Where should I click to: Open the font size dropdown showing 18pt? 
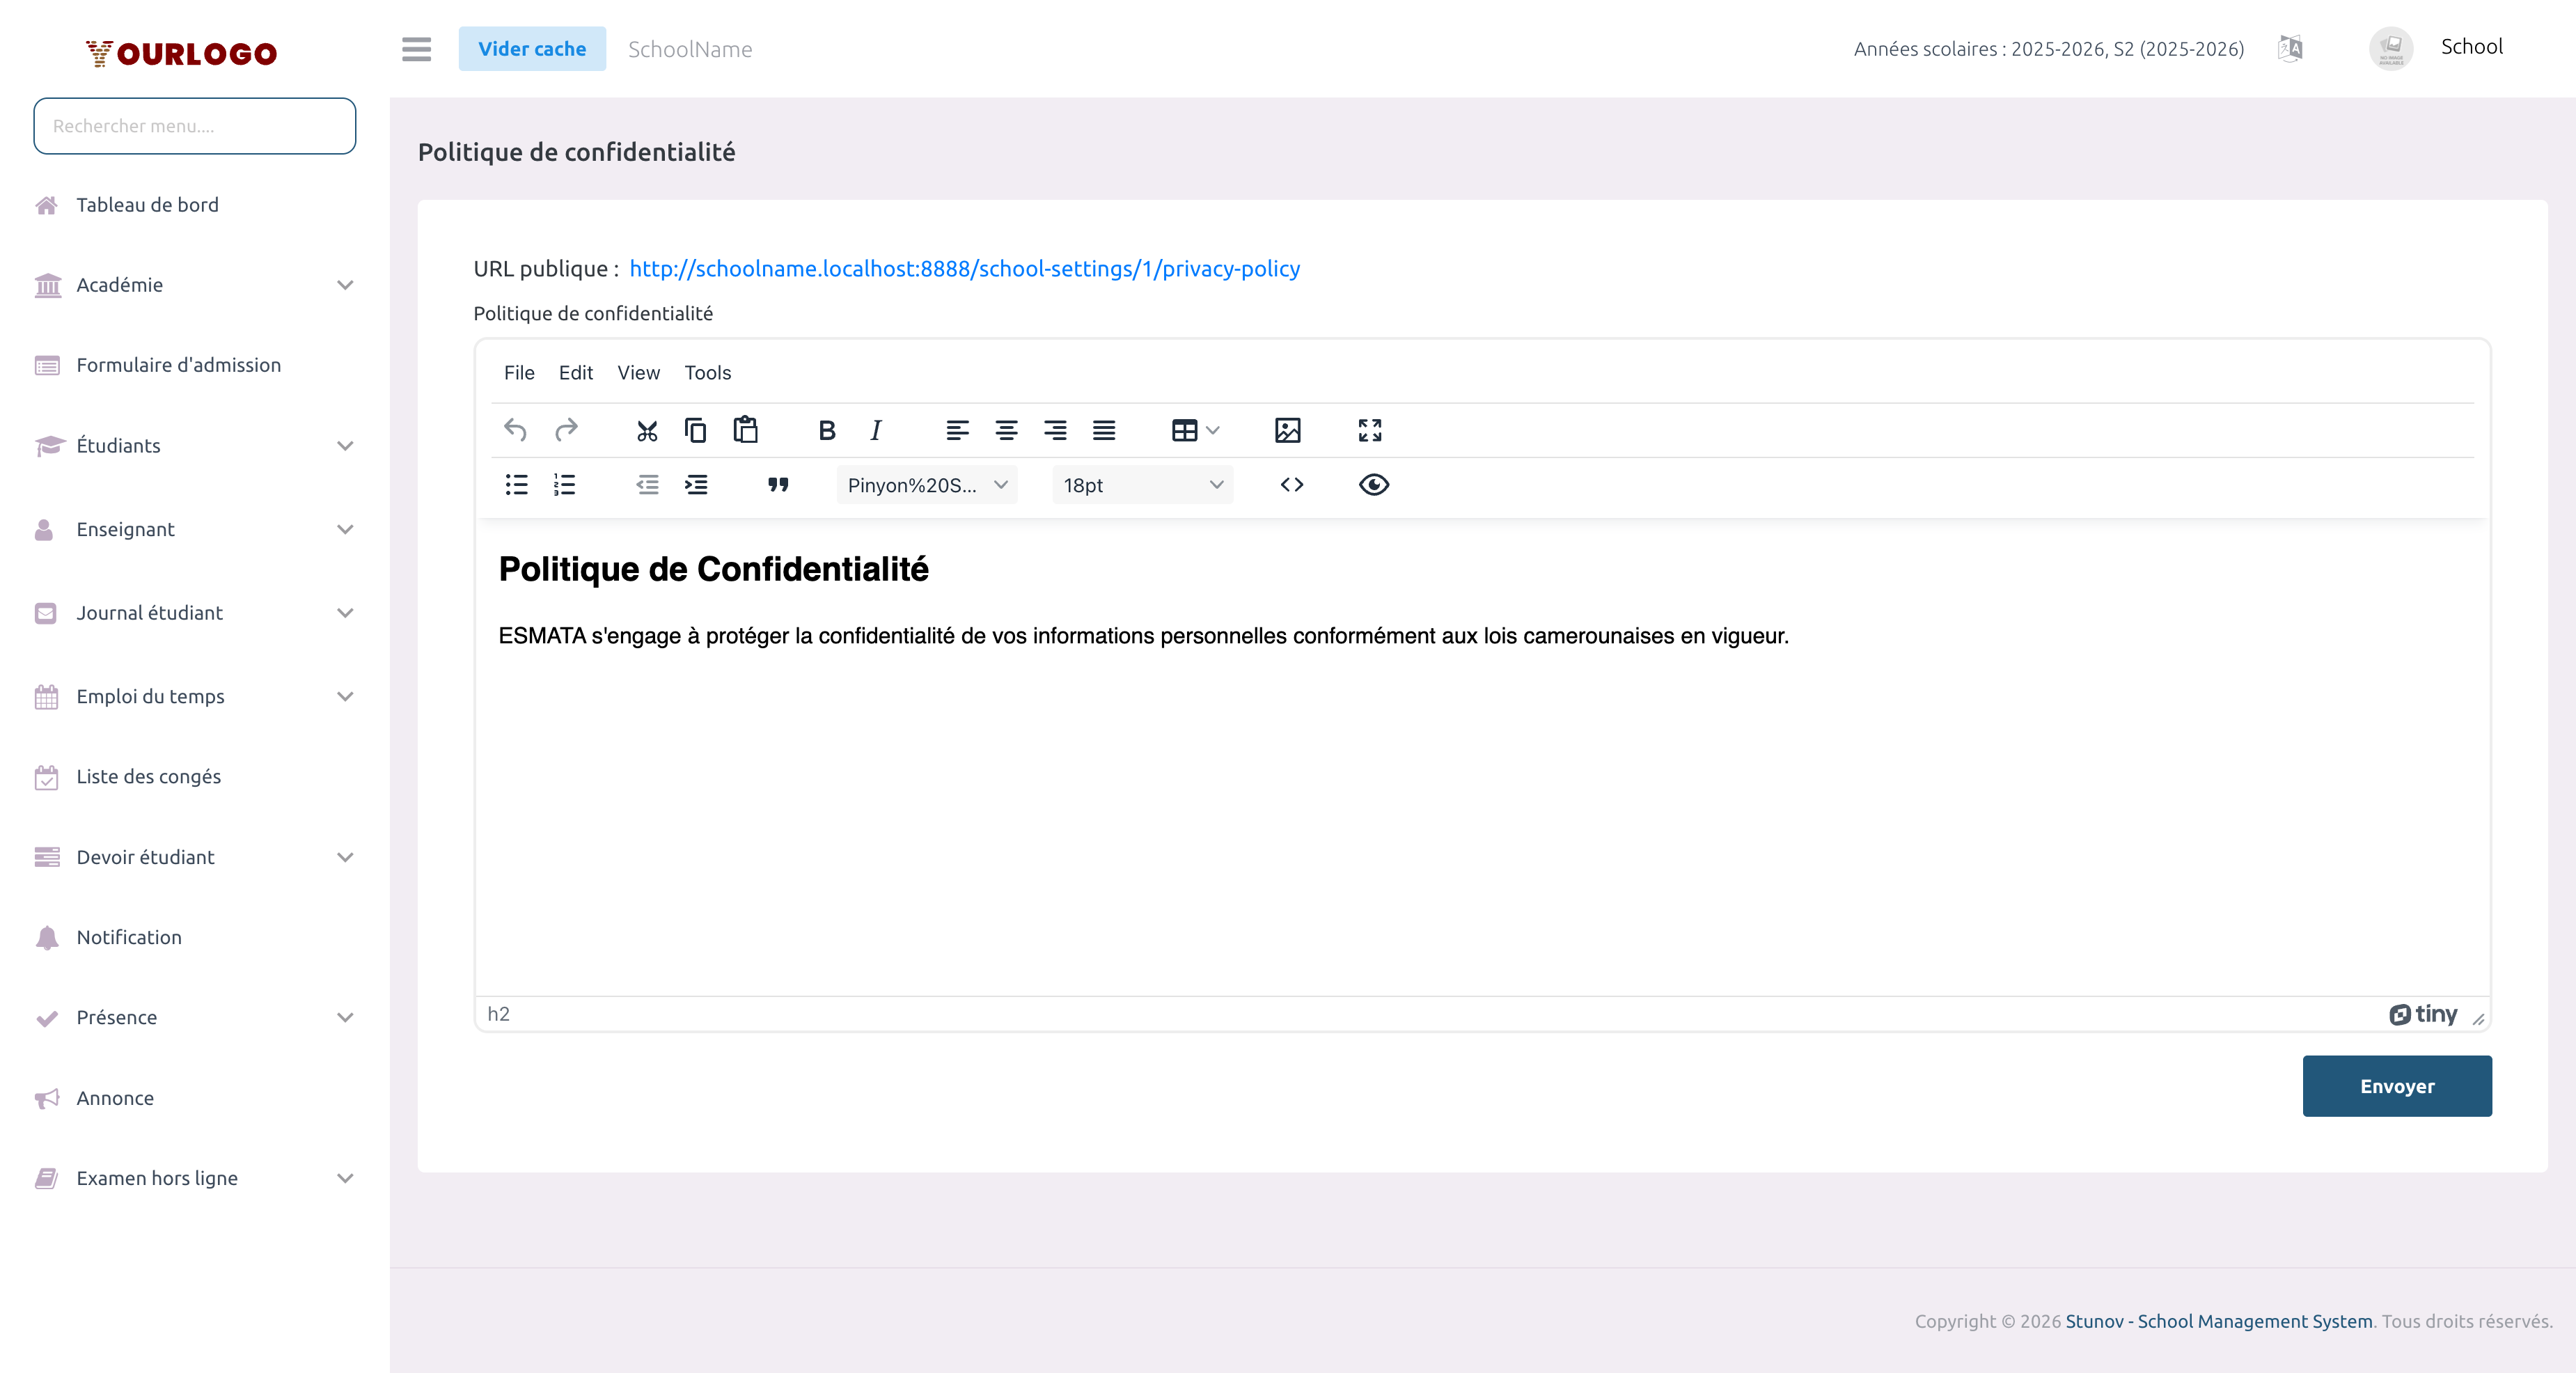[x=1141, y=485]
